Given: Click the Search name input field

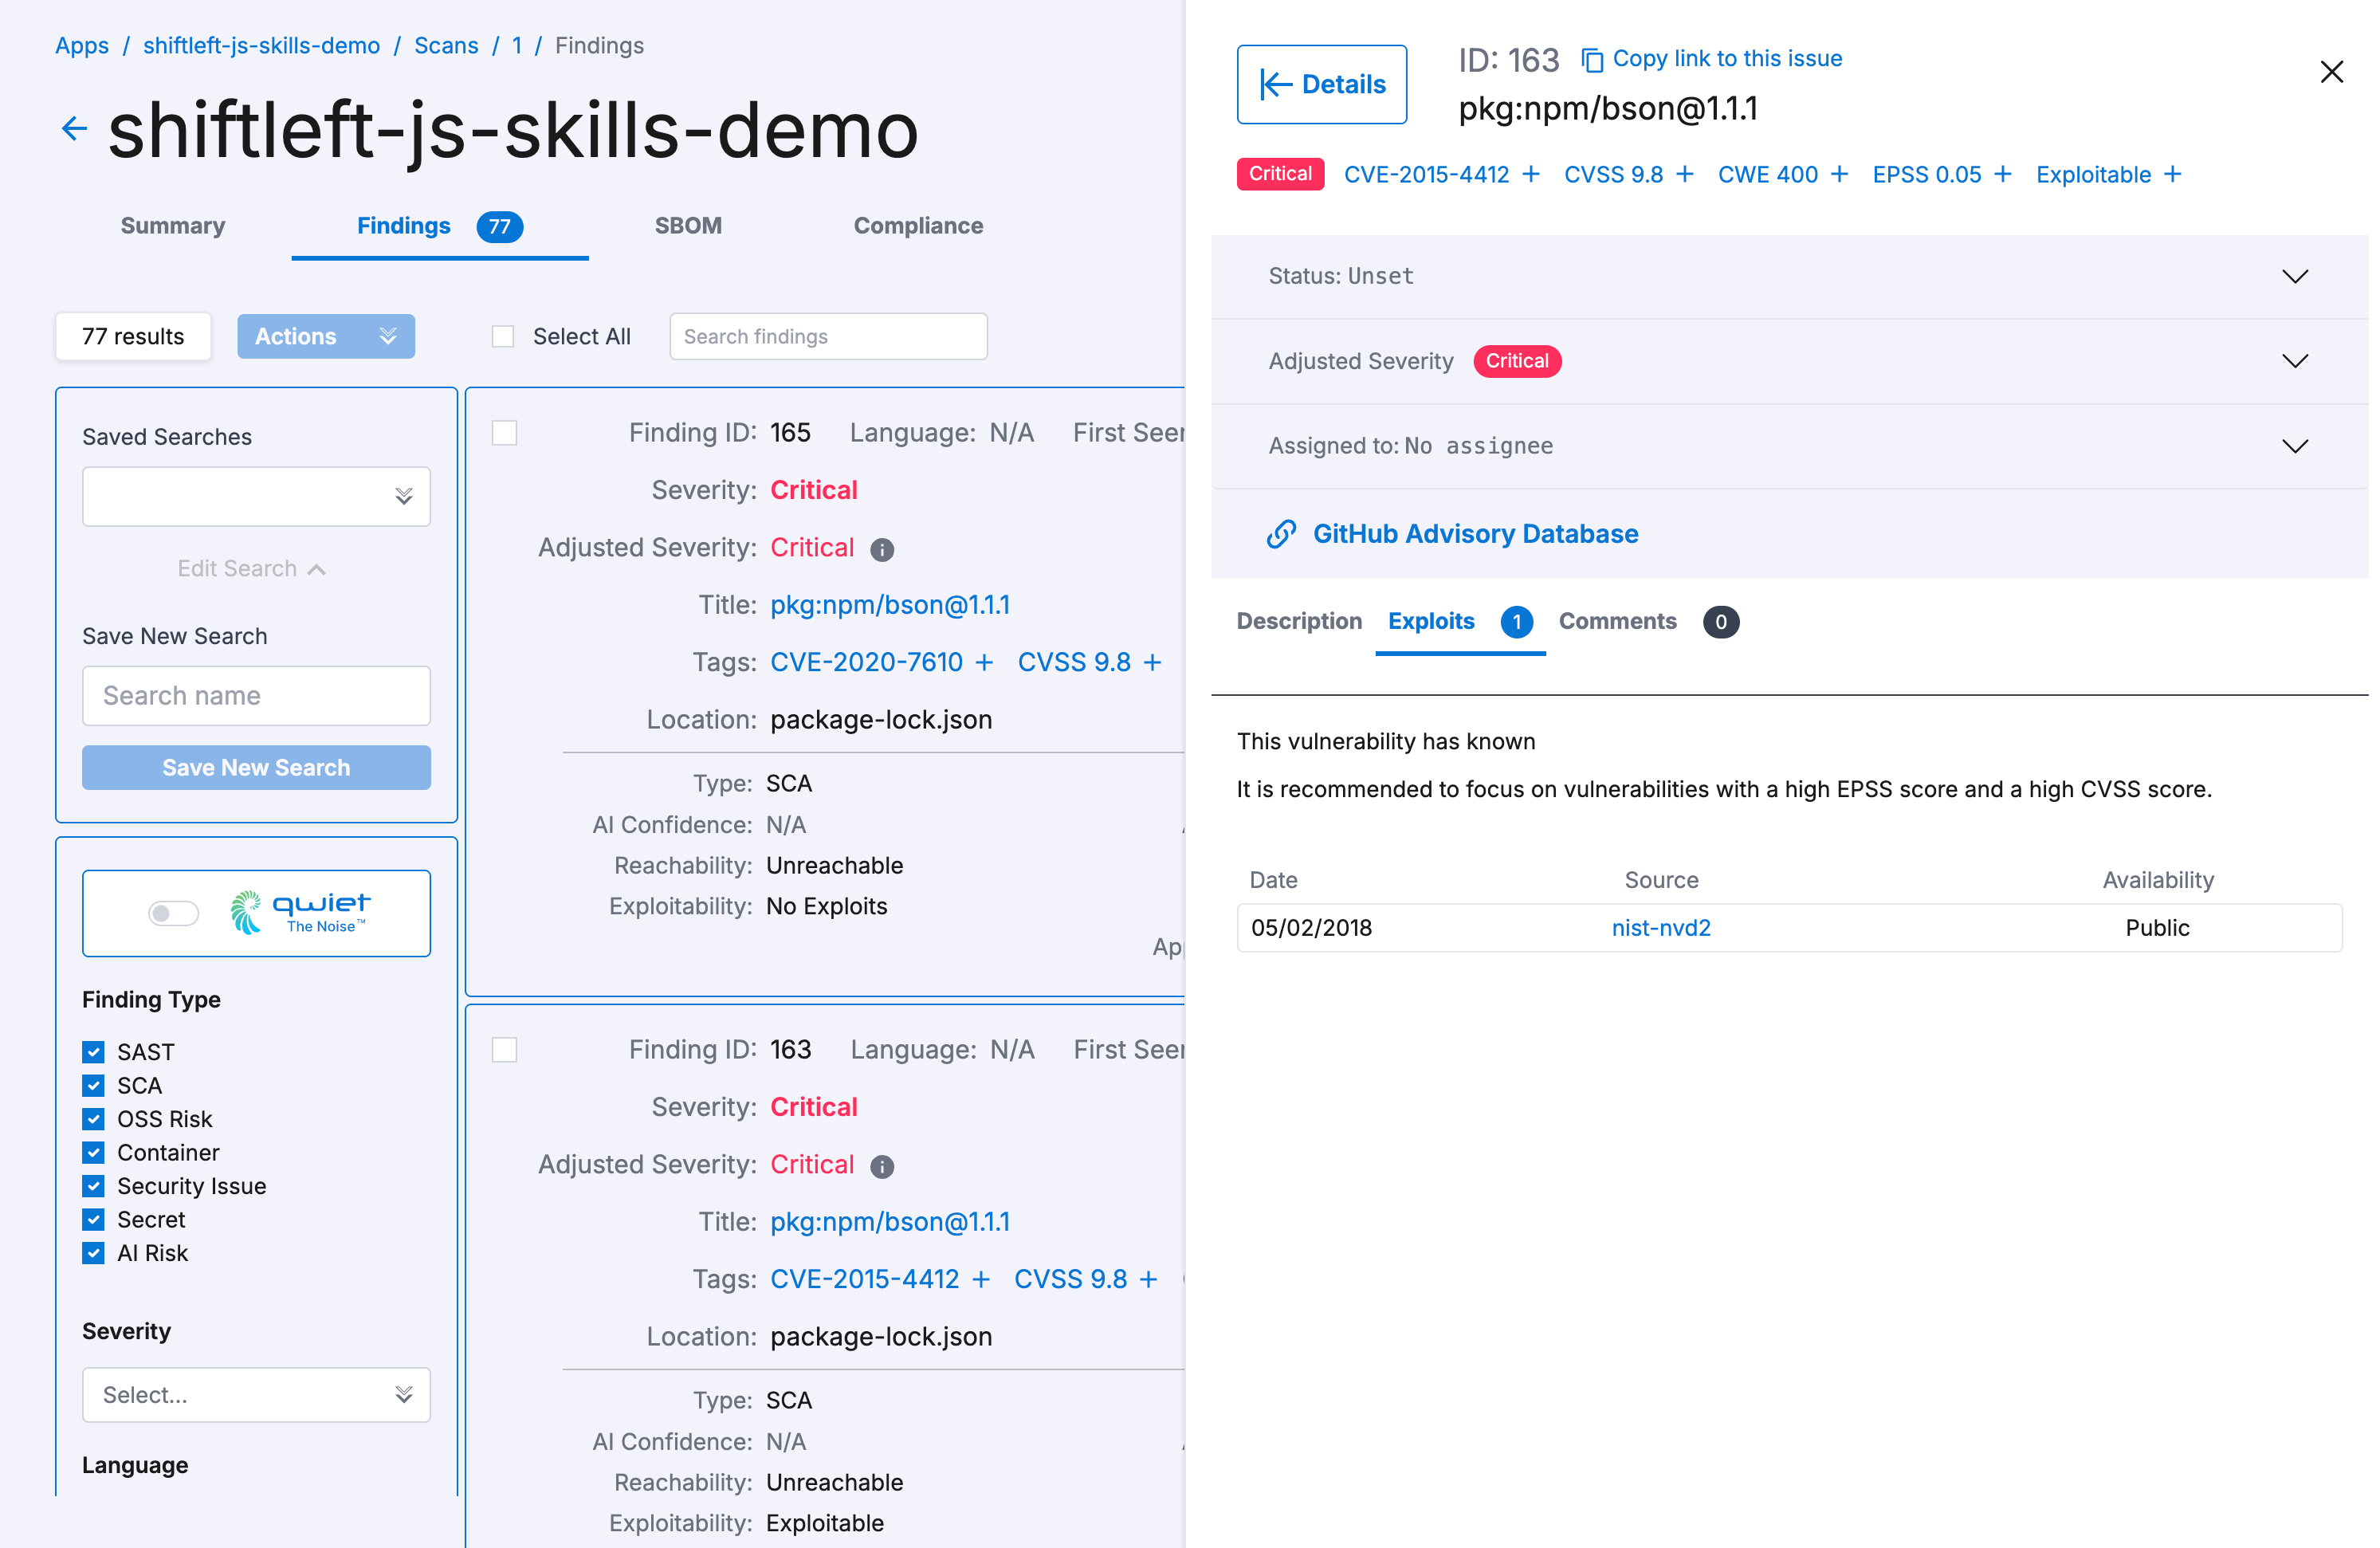Looking at the screenshot, I should pyautogui.click(x=256, y=696).
